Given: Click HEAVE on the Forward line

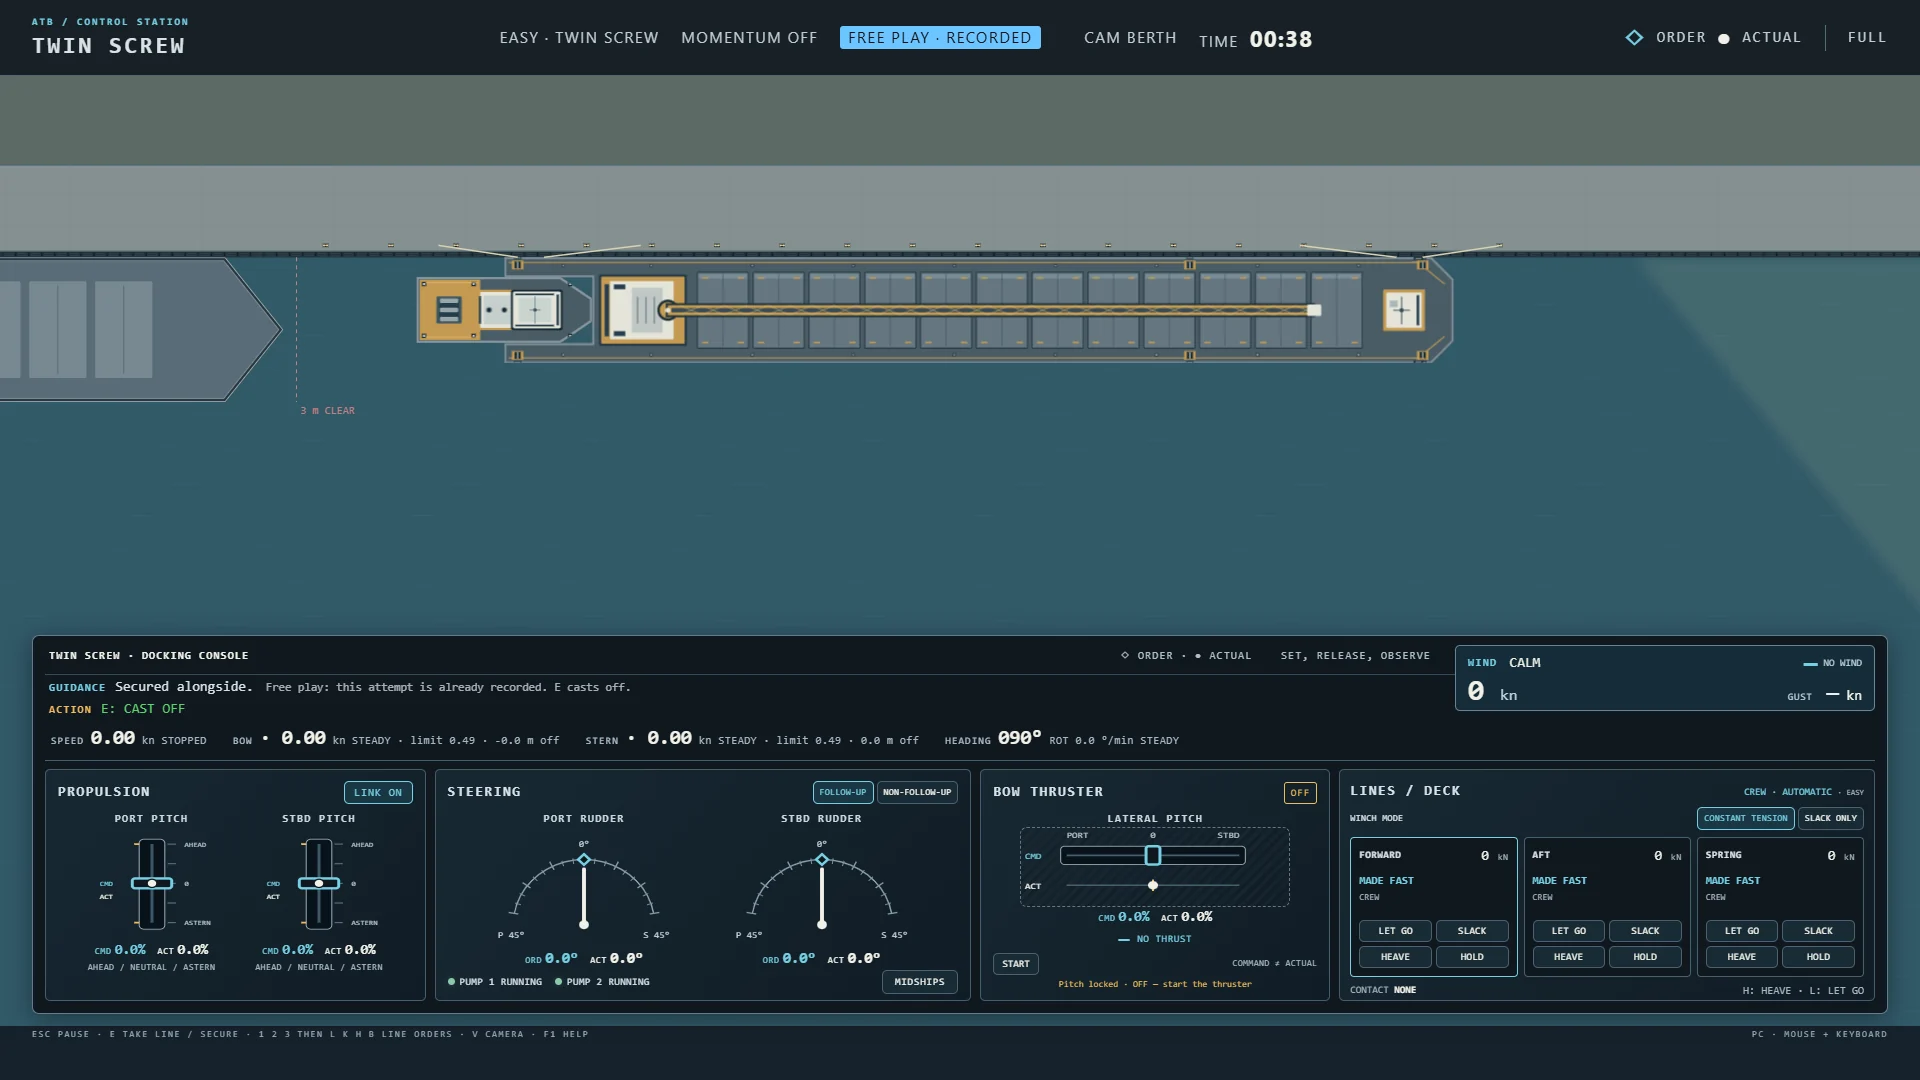Looking at the screenshot, I should [x=1395, y=957].
